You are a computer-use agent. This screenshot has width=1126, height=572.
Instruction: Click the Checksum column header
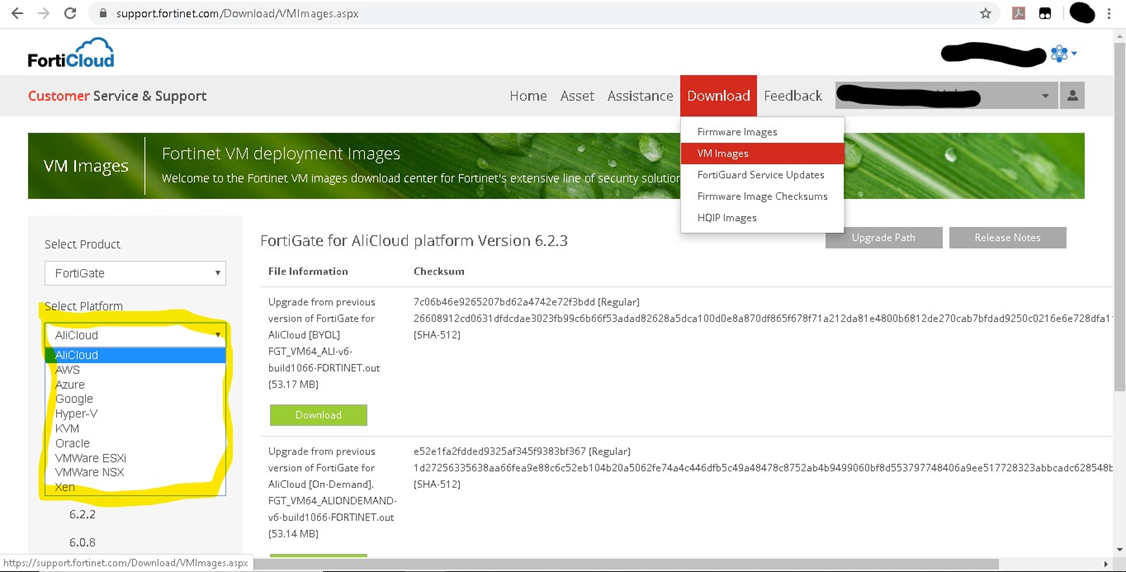pos(439,271)
